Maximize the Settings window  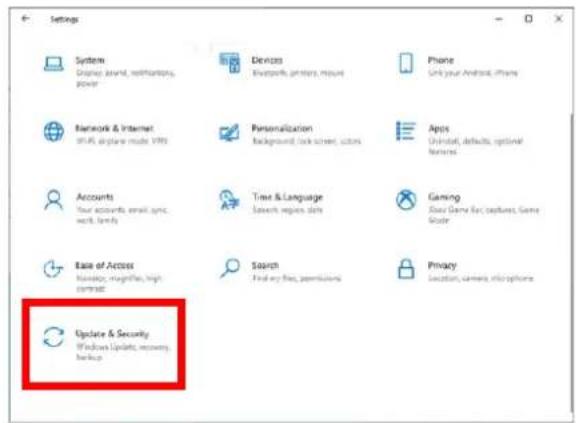(529, 19)
